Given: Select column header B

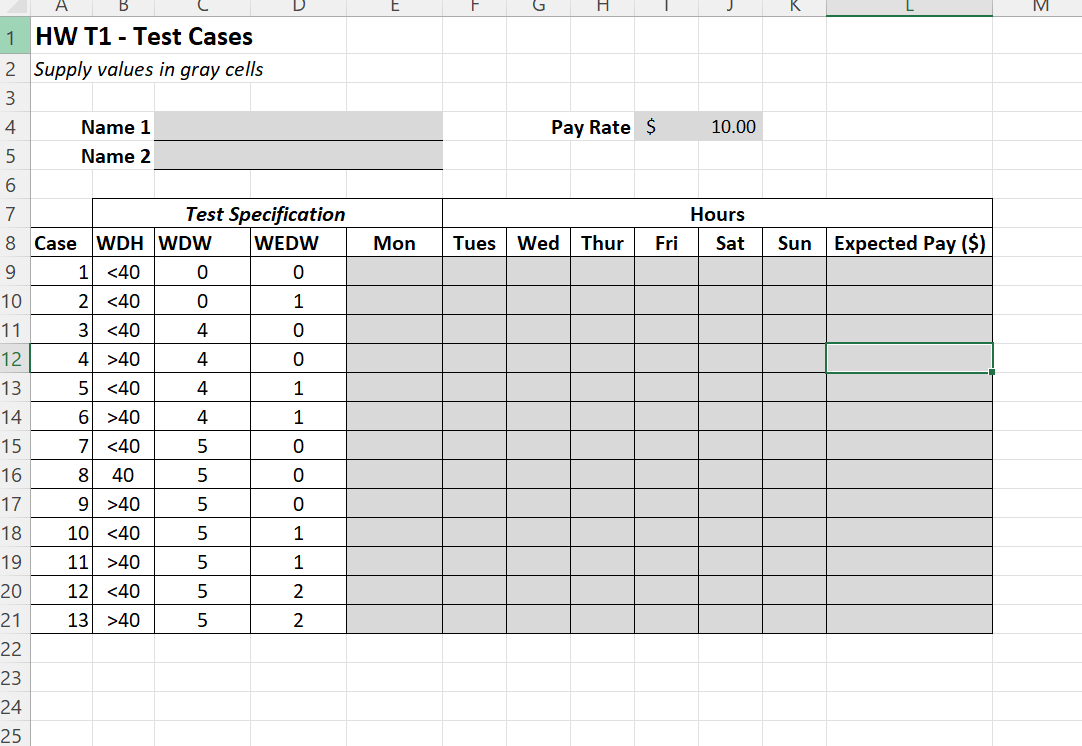Looking at the screenshot, I should pos(124,7).
